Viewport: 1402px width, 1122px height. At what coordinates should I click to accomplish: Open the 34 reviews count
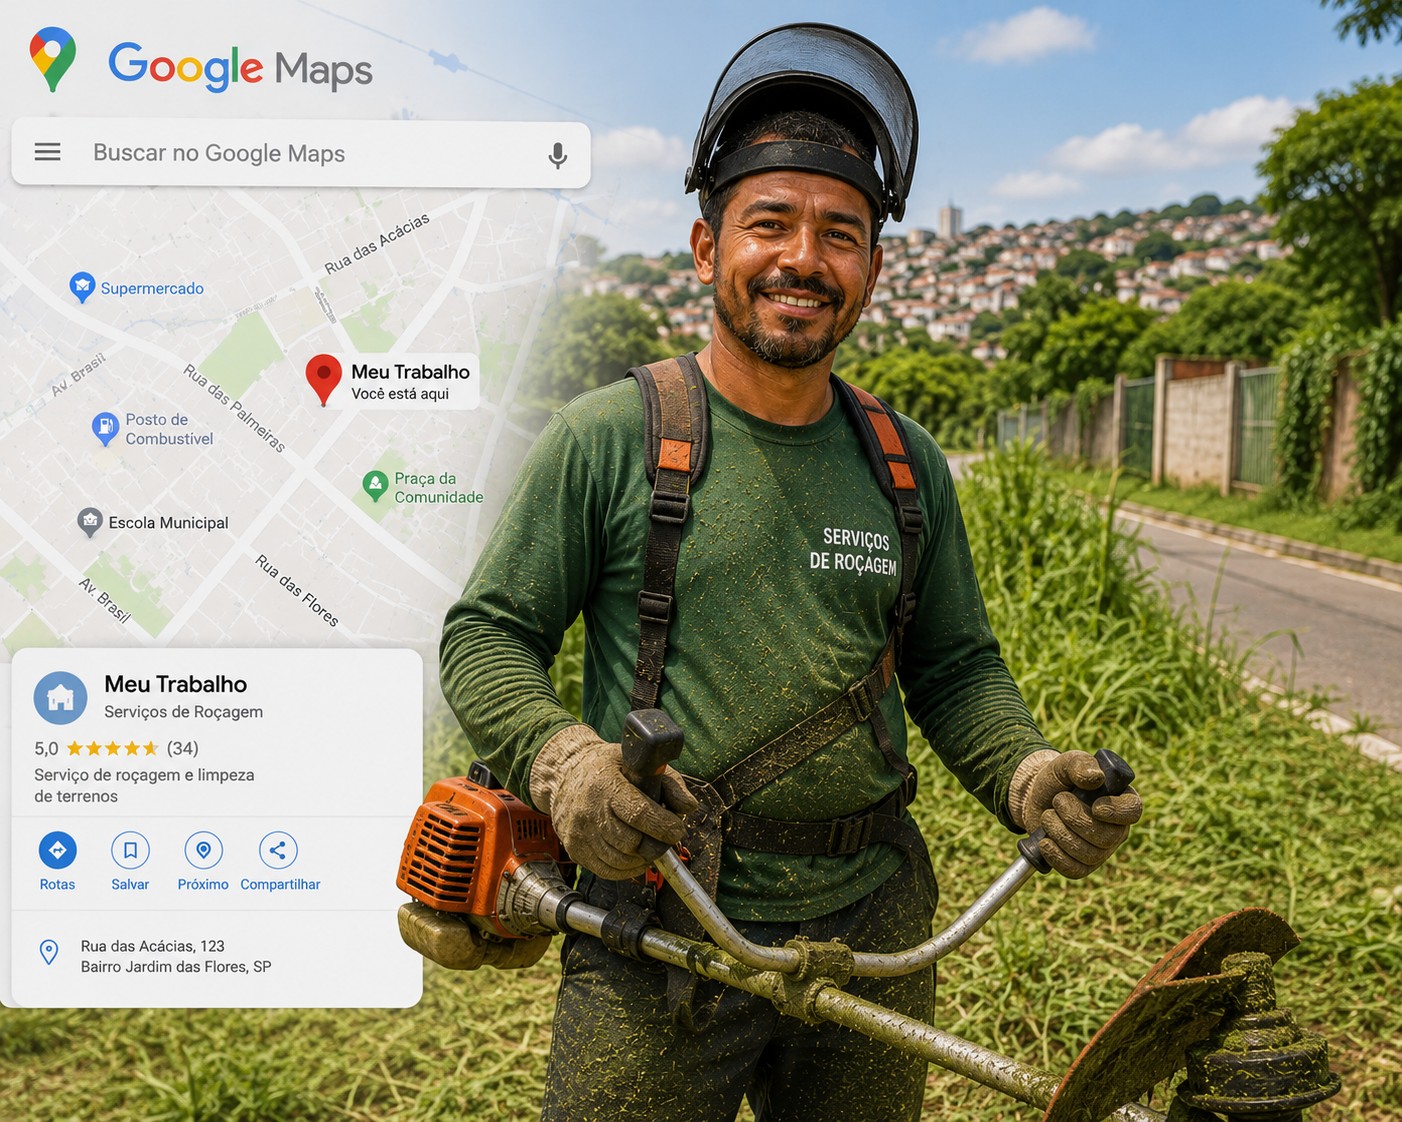pyautogui.click(x=182, y=748)
